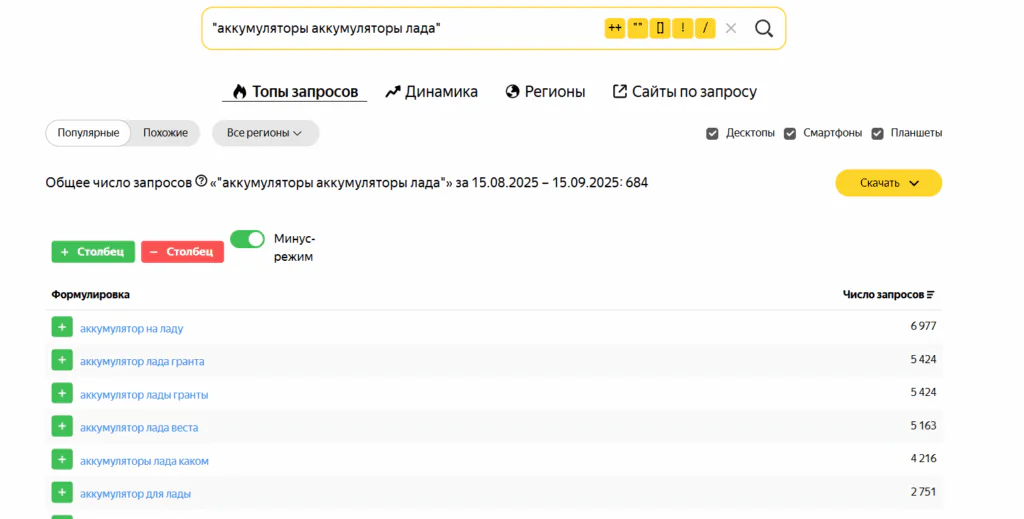Open the Все регионы dropdown

[x=265, y=133]
